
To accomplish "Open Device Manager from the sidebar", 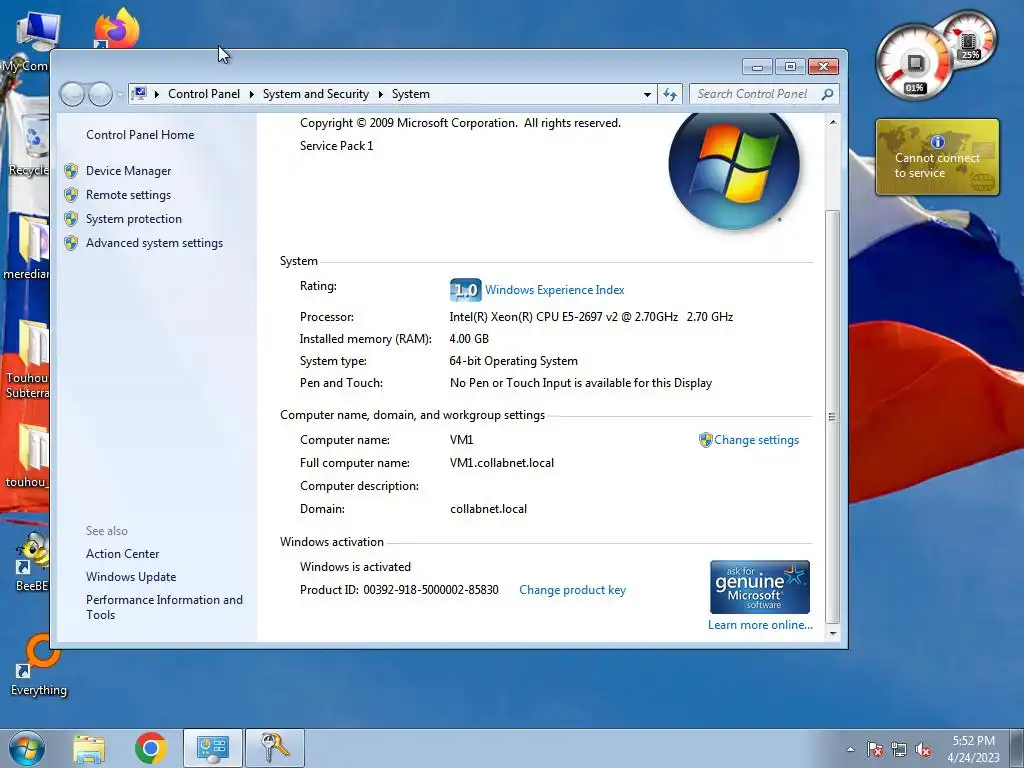I will (128, 170).
